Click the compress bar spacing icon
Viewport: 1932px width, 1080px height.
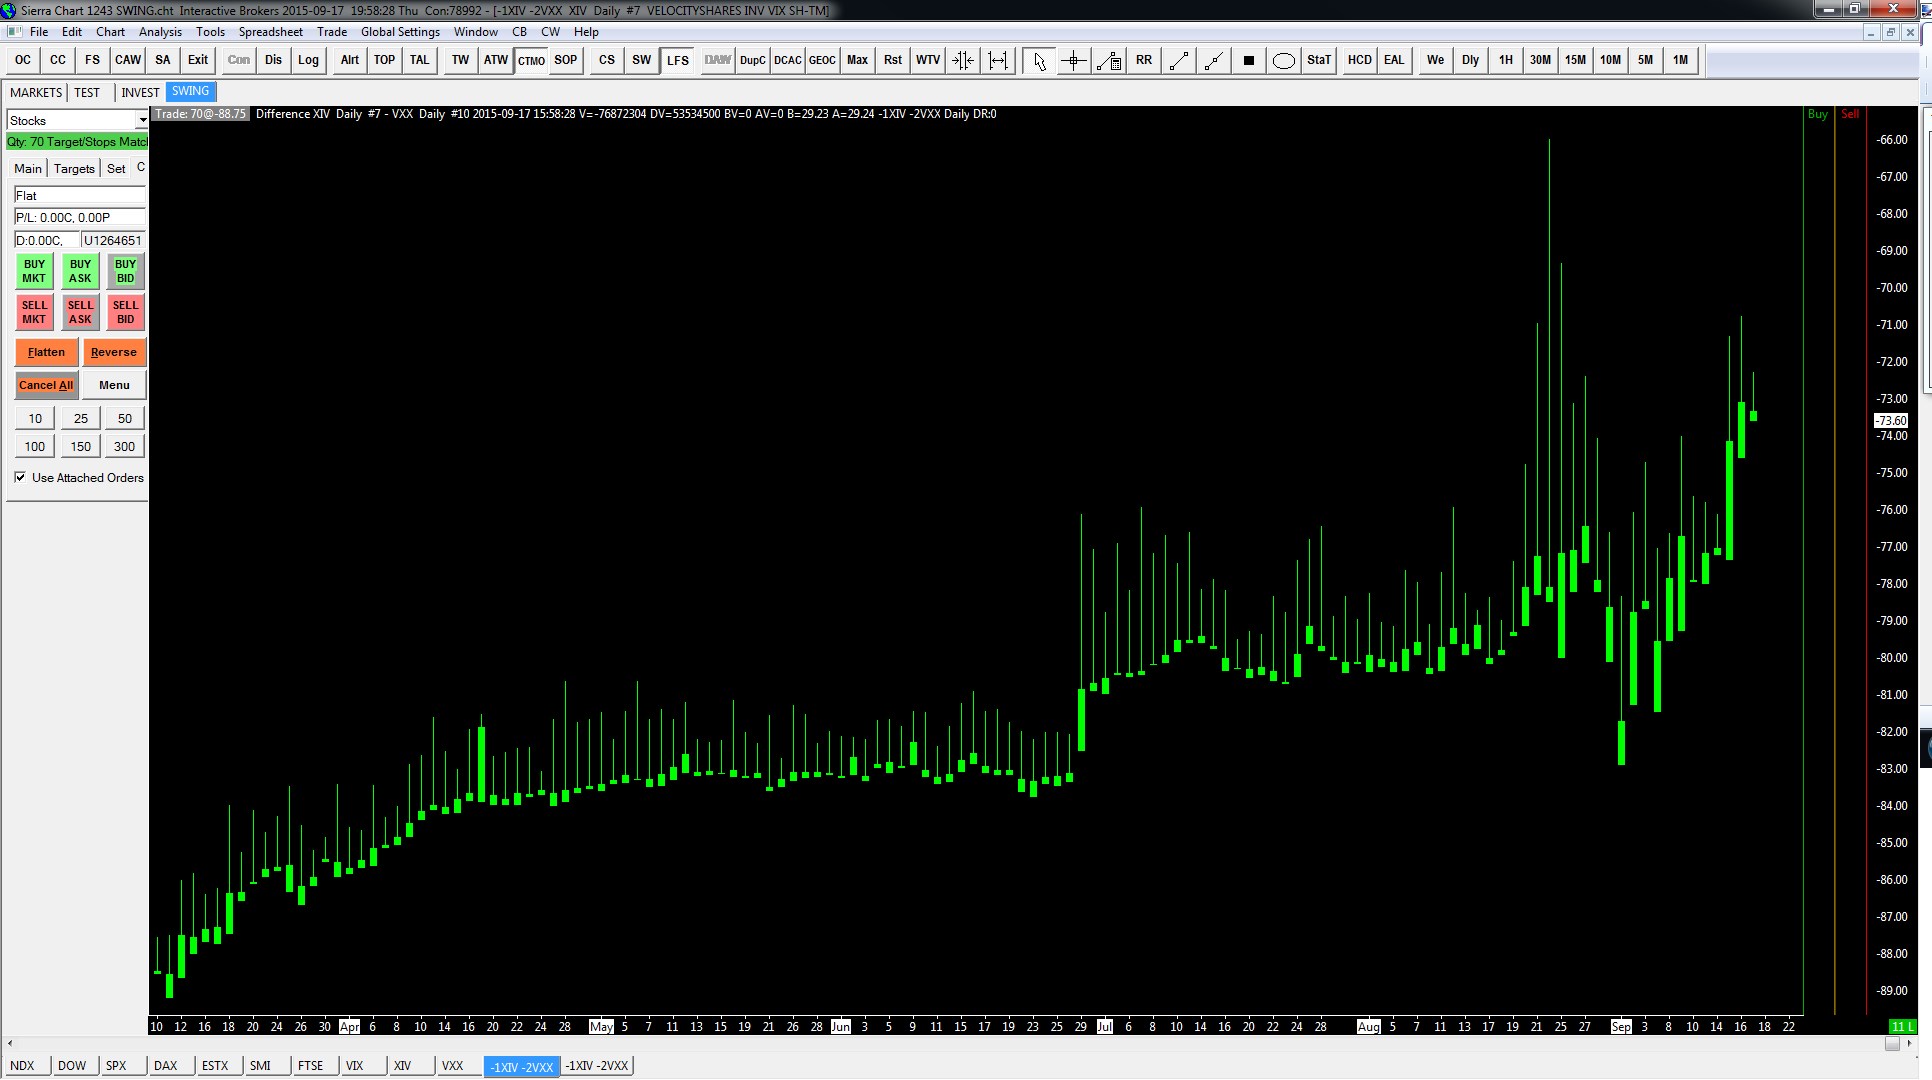pos(963,61)
